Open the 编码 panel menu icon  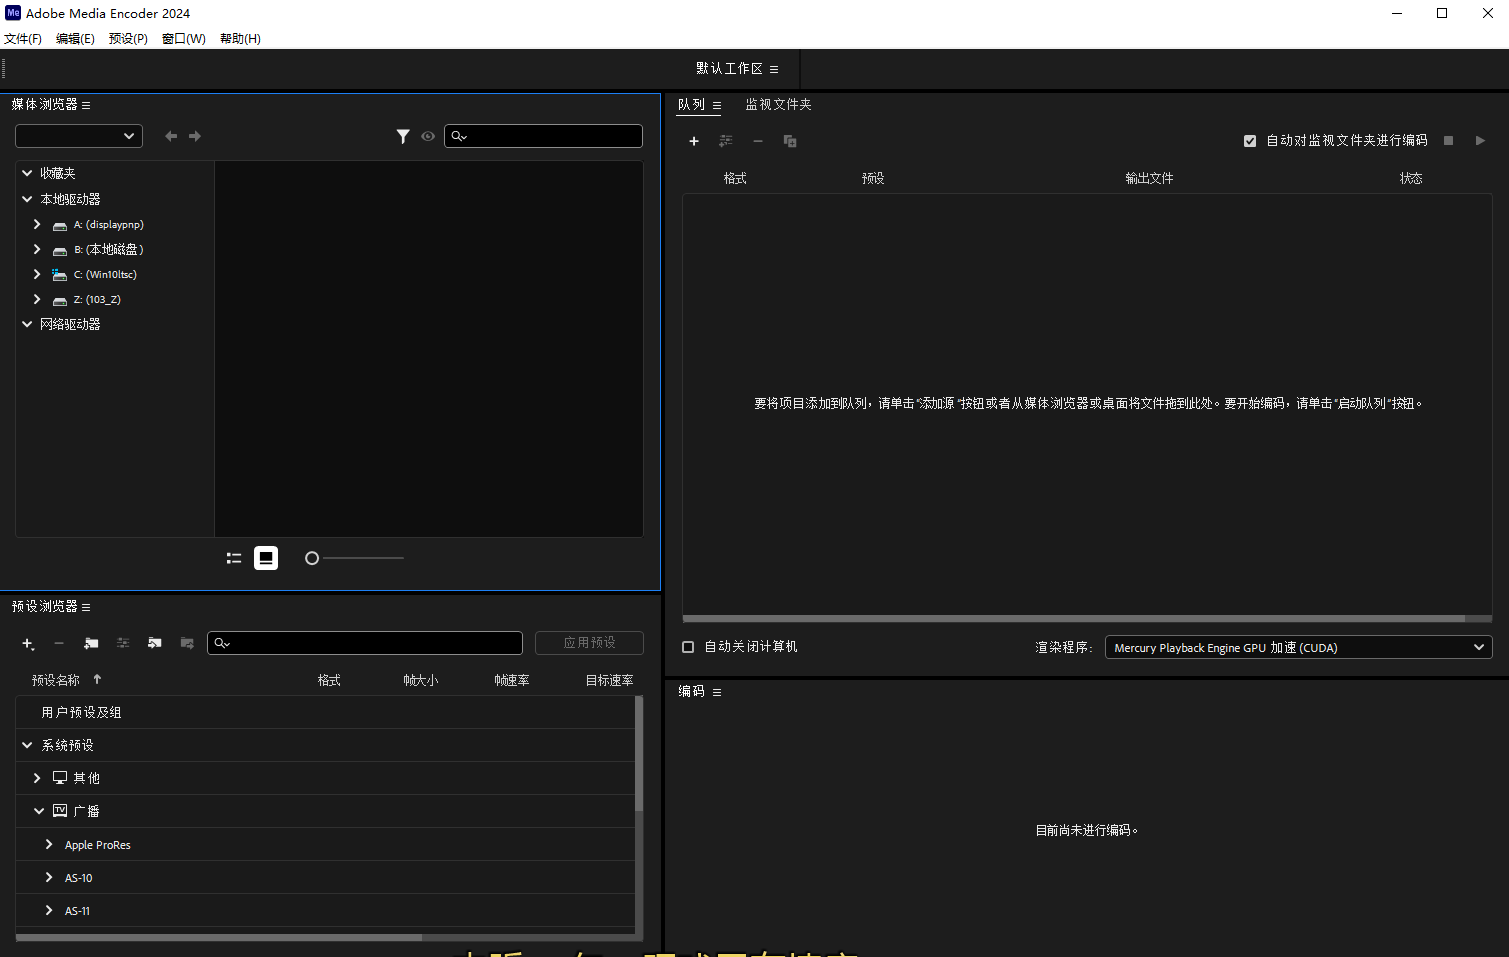717,692
